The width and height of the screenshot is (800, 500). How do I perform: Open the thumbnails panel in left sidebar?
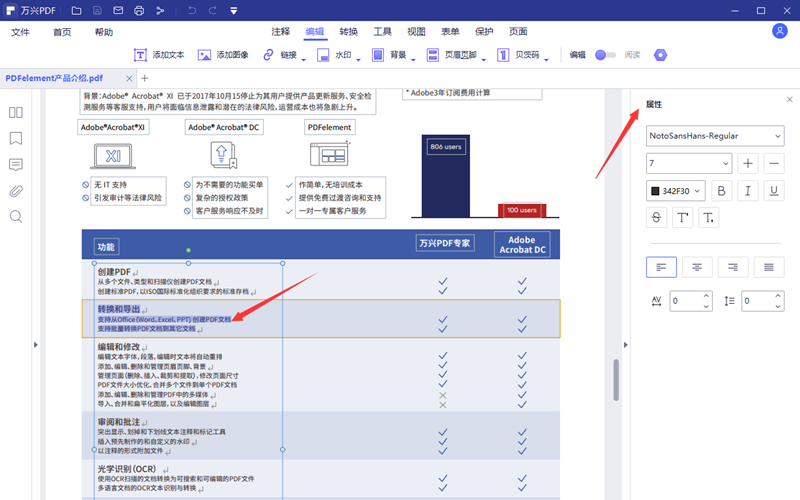(16, 113)
